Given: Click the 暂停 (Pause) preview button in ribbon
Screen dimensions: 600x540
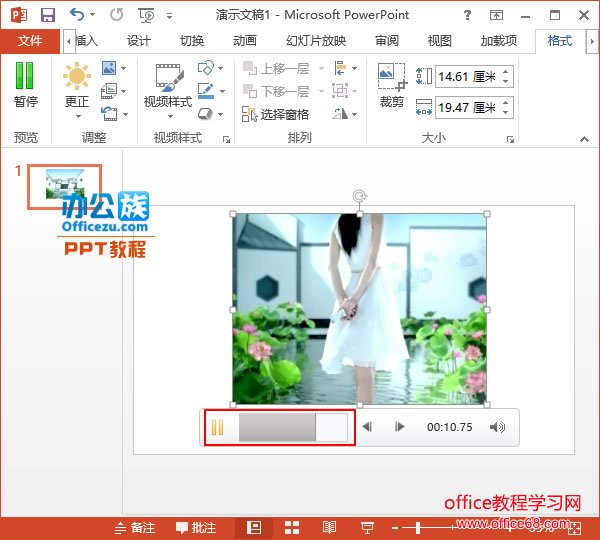Looking at the screenshot, I should tap(26, 85).
